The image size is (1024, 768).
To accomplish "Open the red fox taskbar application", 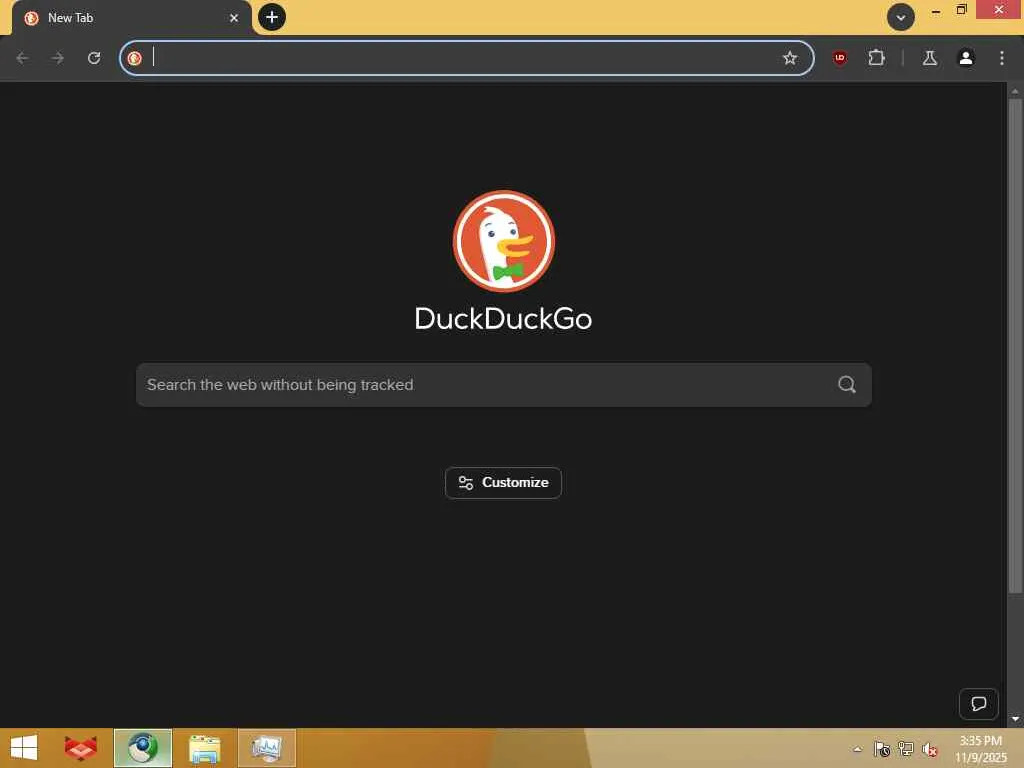I will 81,748.
